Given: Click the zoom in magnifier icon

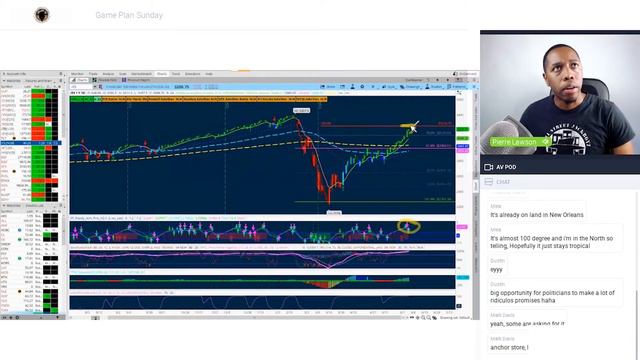Looking at the screenshot, I should 423,318.
